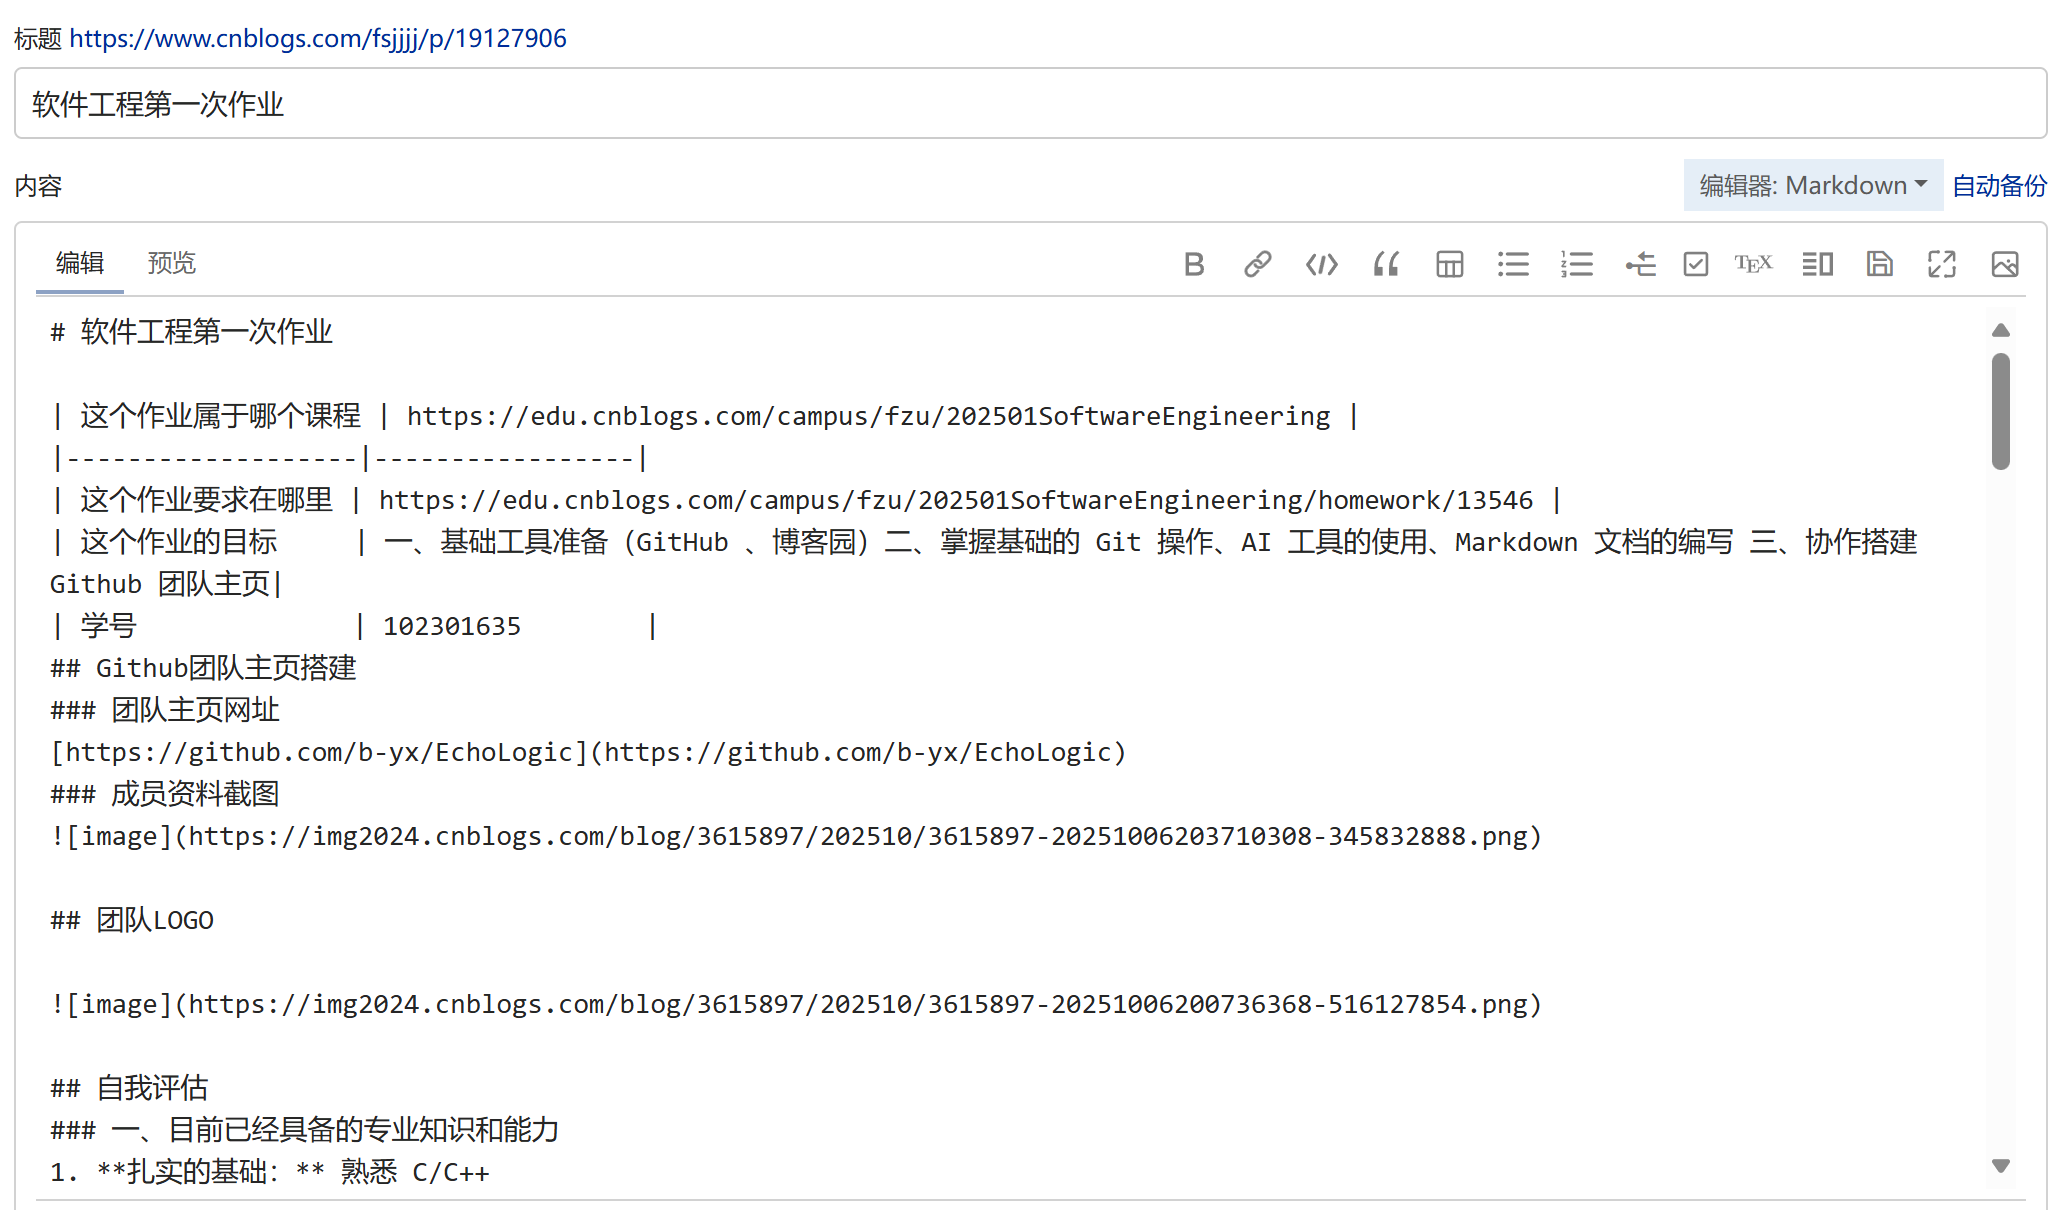The height and width of the screenshot is (1210, 2062).
Task: Insert a blockquote with the quote icon
Action: point(1386,264)
